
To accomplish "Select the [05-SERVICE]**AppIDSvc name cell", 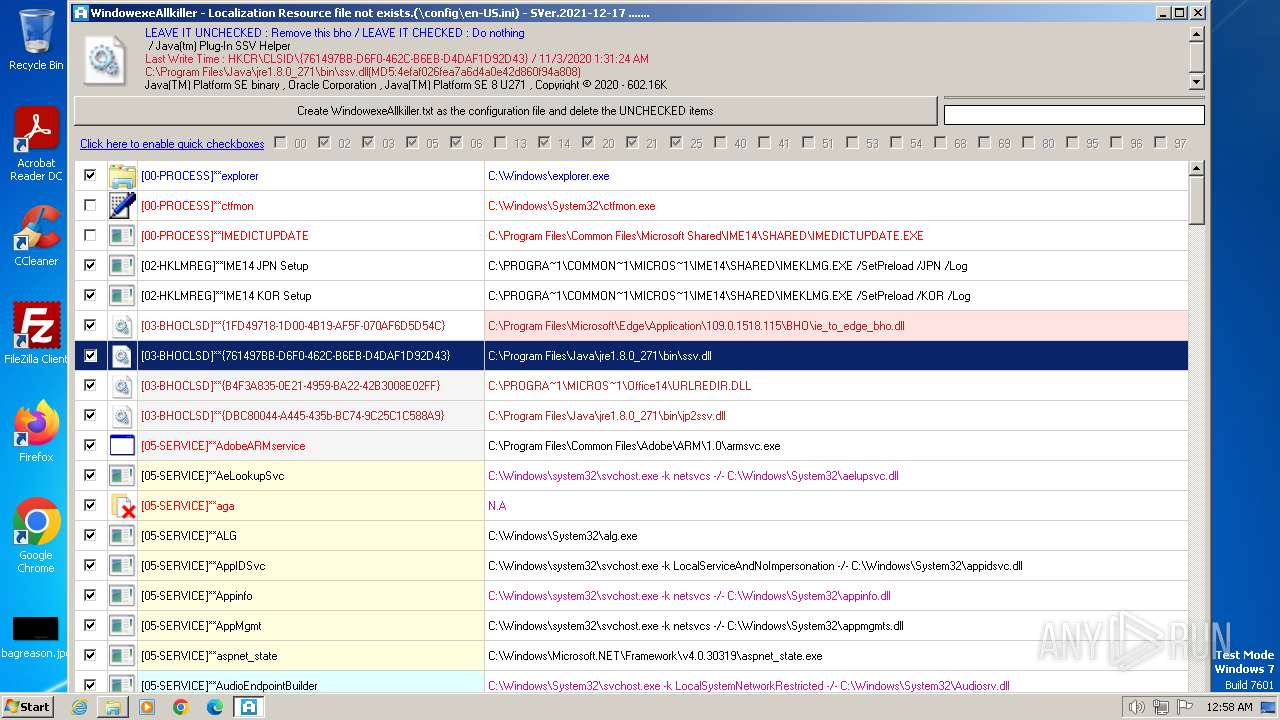I will tap(311, 566).
